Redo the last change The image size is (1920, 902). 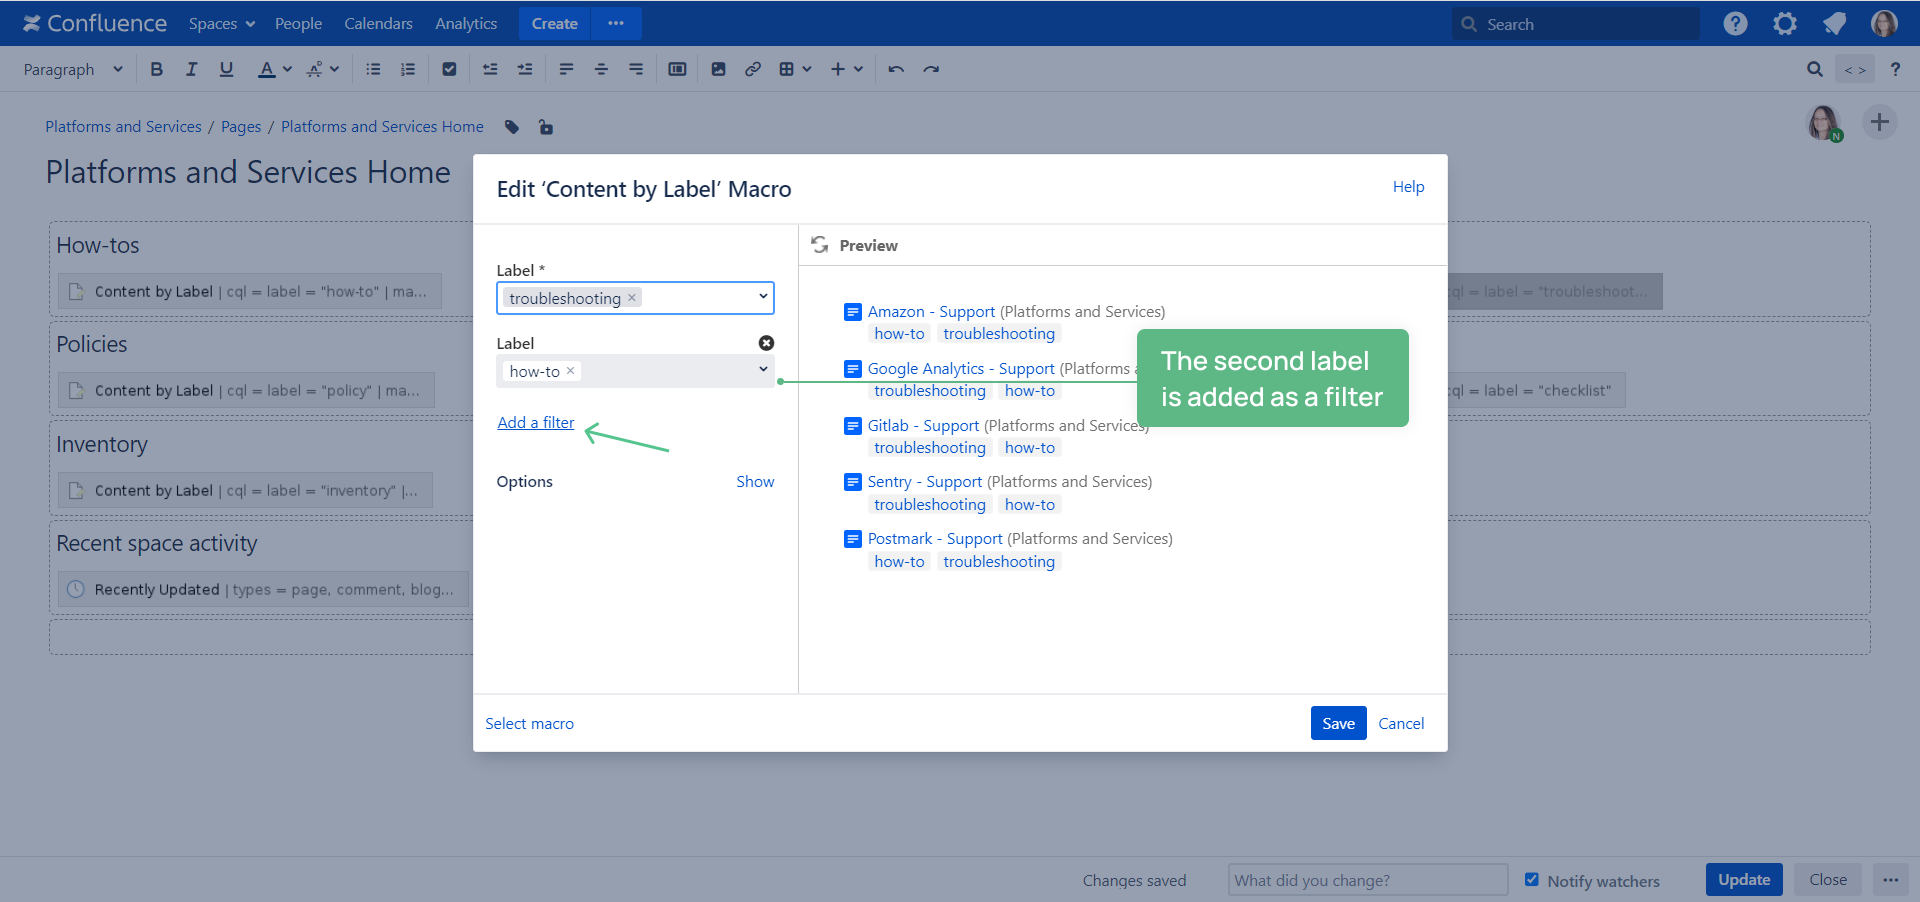pos(931,69)
